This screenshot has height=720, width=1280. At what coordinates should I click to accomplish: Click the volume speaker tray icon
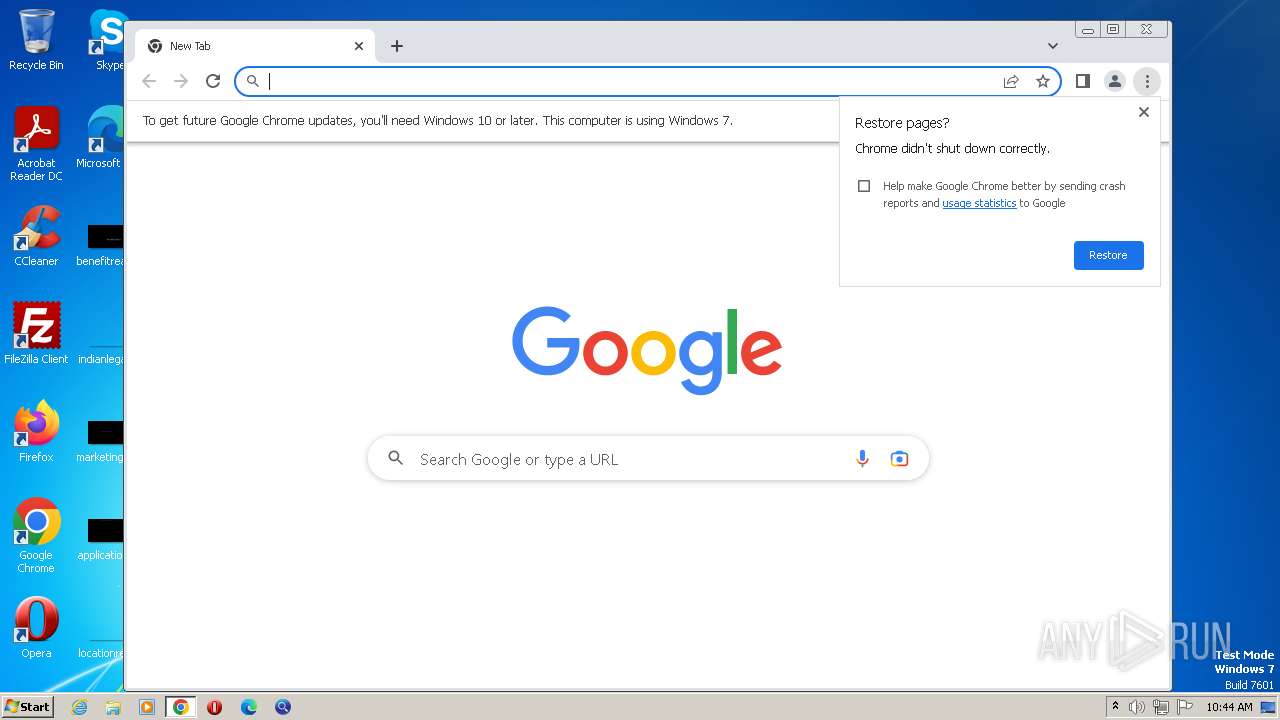coord(1137,707)
